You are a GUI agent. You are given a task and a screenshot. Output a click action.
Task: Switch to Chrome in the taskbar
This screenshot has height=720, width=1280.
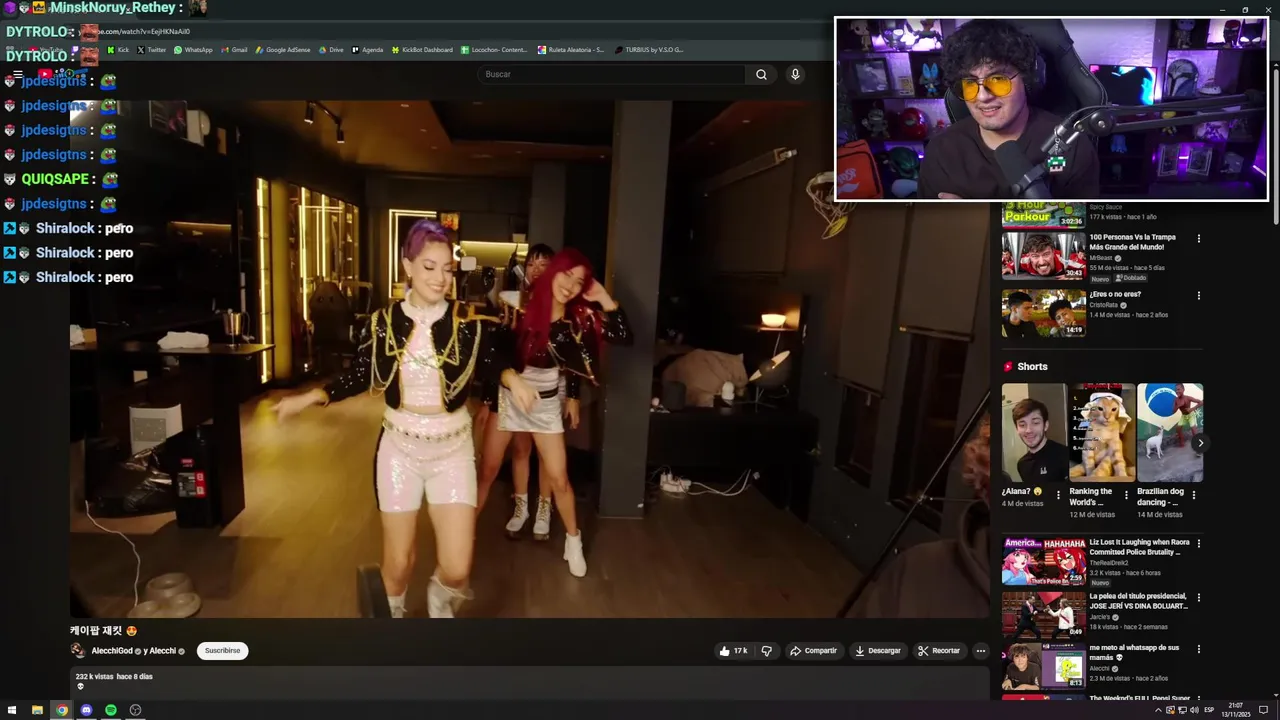tap(62, 710)
